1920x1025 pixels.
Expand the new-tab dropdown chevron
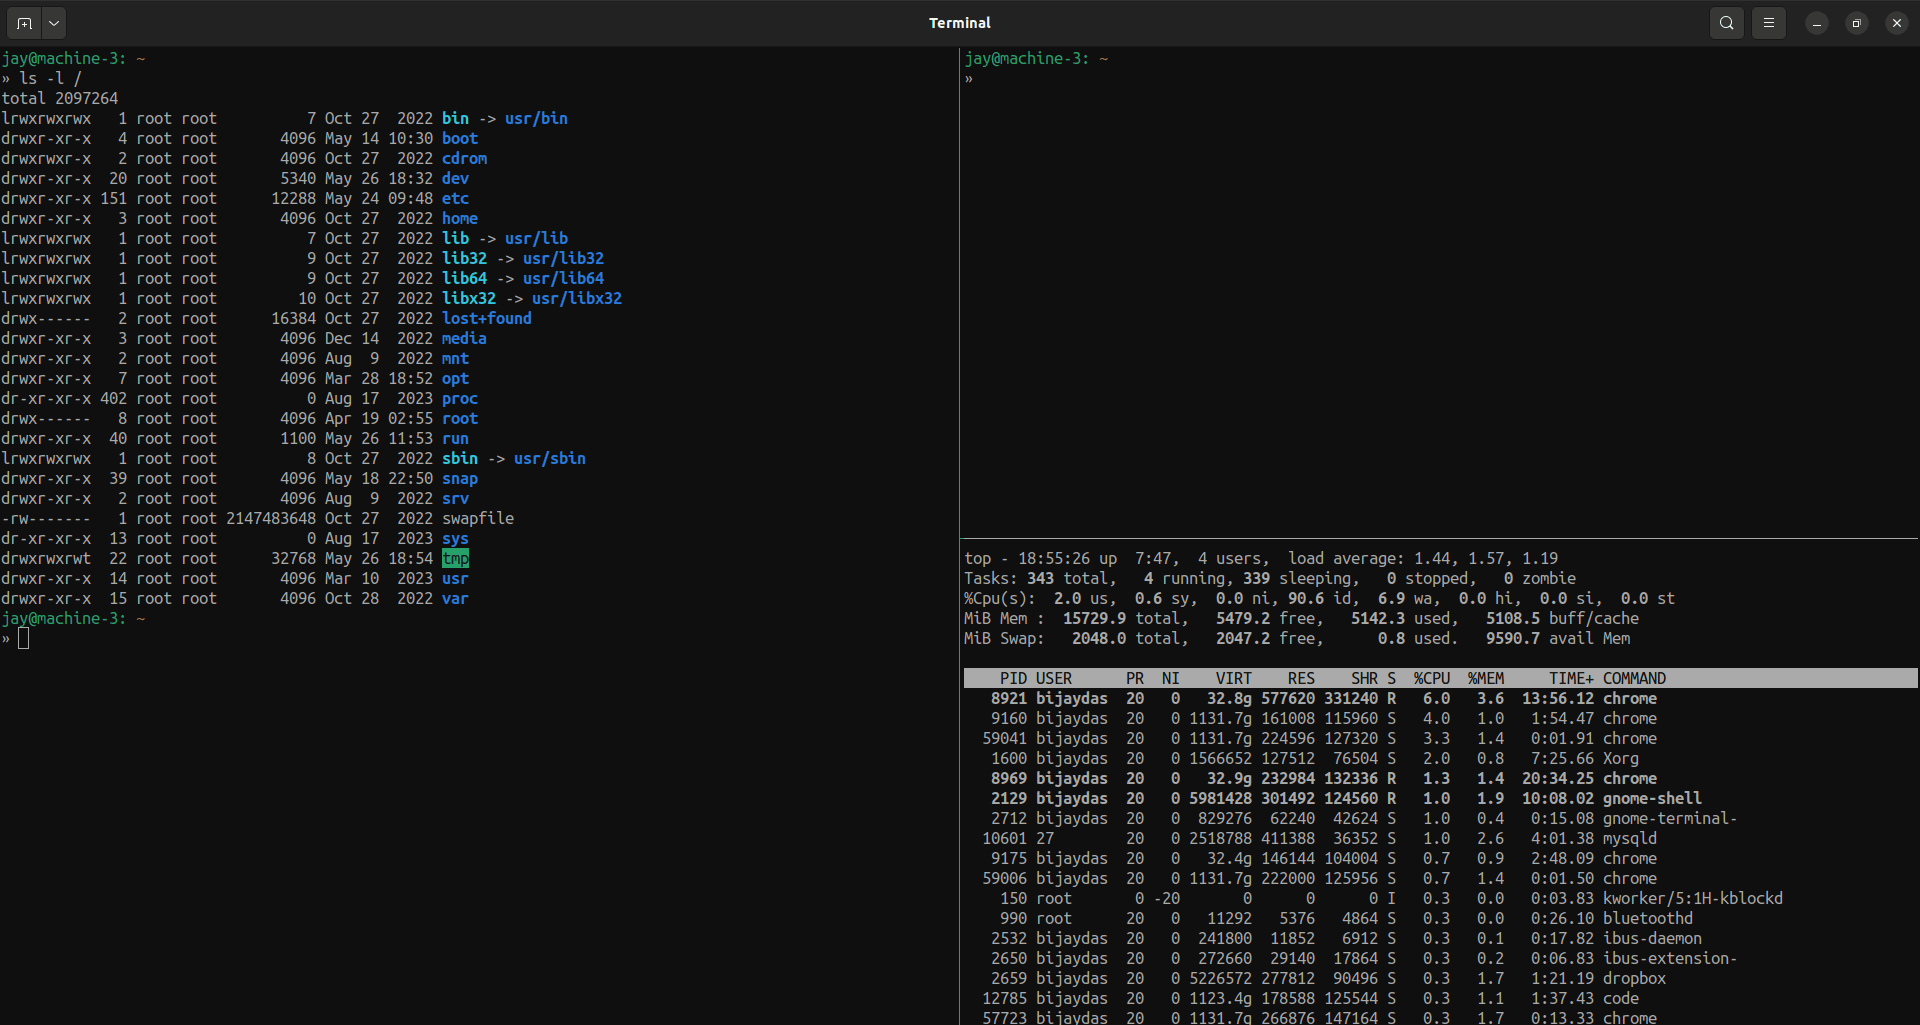(53, 22)
